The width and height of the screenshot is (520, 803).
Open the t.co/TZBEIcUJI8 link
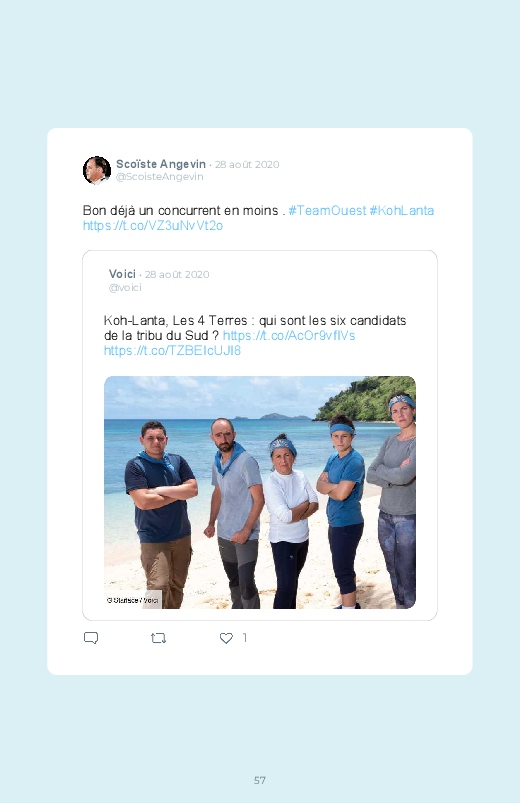(x=172, y=351)
